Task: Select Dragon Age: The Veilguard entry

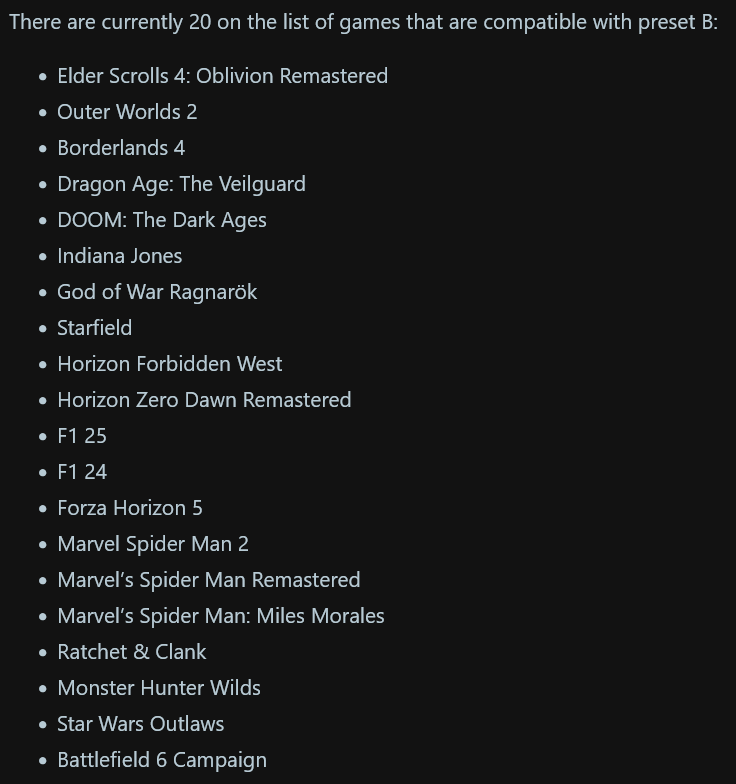Action: click(x=181, y=184)
